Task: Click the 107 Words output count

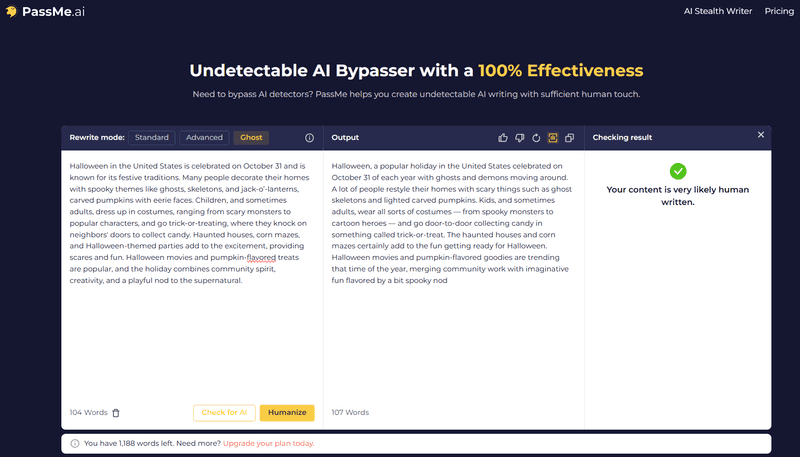Action: click(350, 412)
